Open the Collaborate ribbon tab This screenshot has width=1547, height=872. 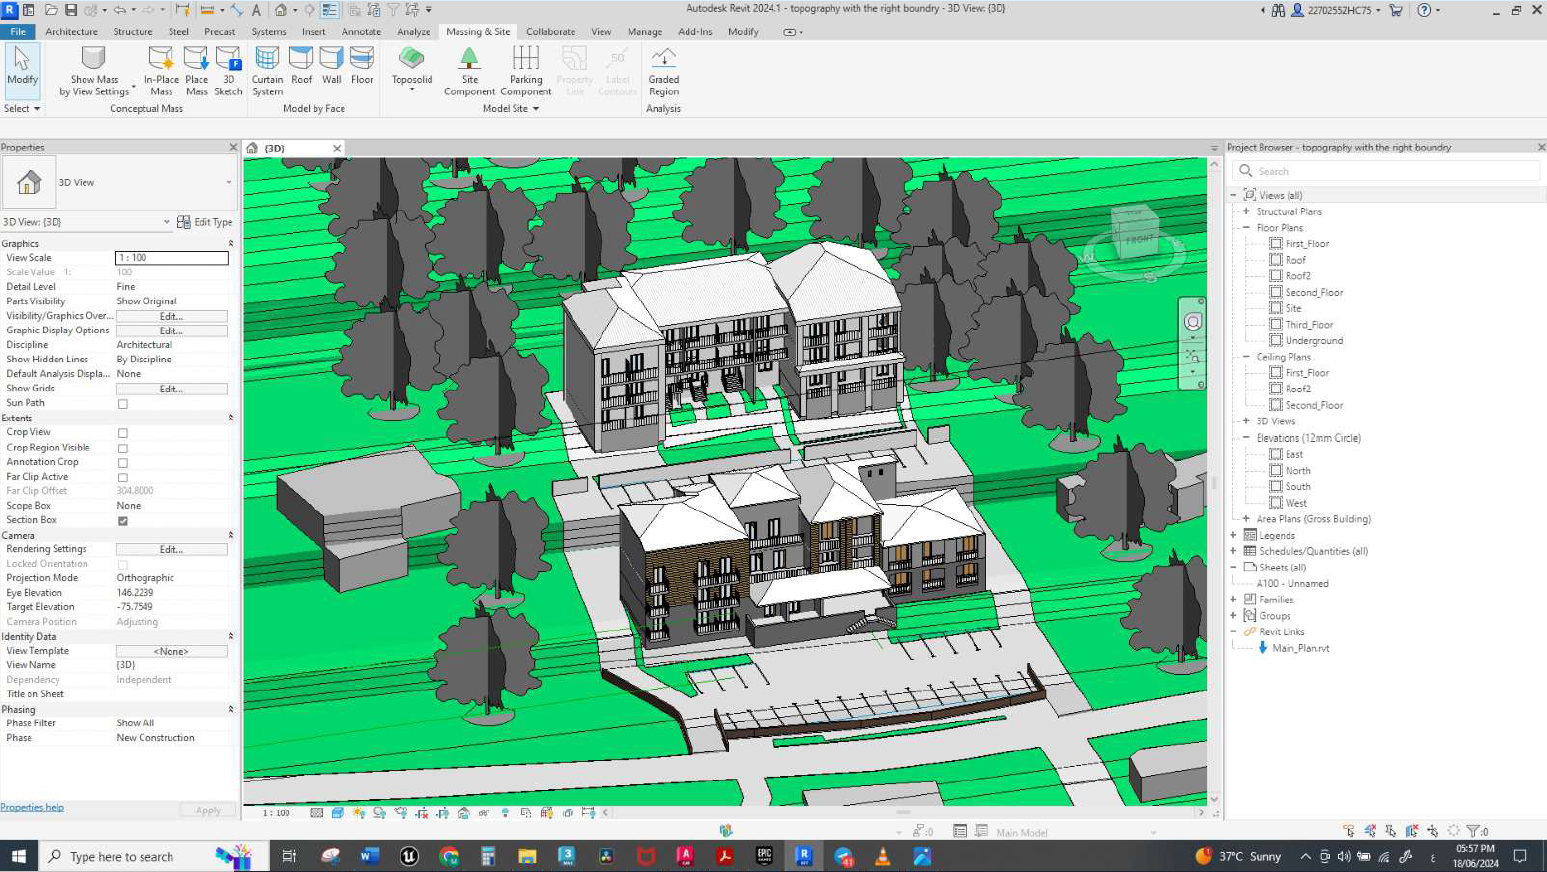551,31
